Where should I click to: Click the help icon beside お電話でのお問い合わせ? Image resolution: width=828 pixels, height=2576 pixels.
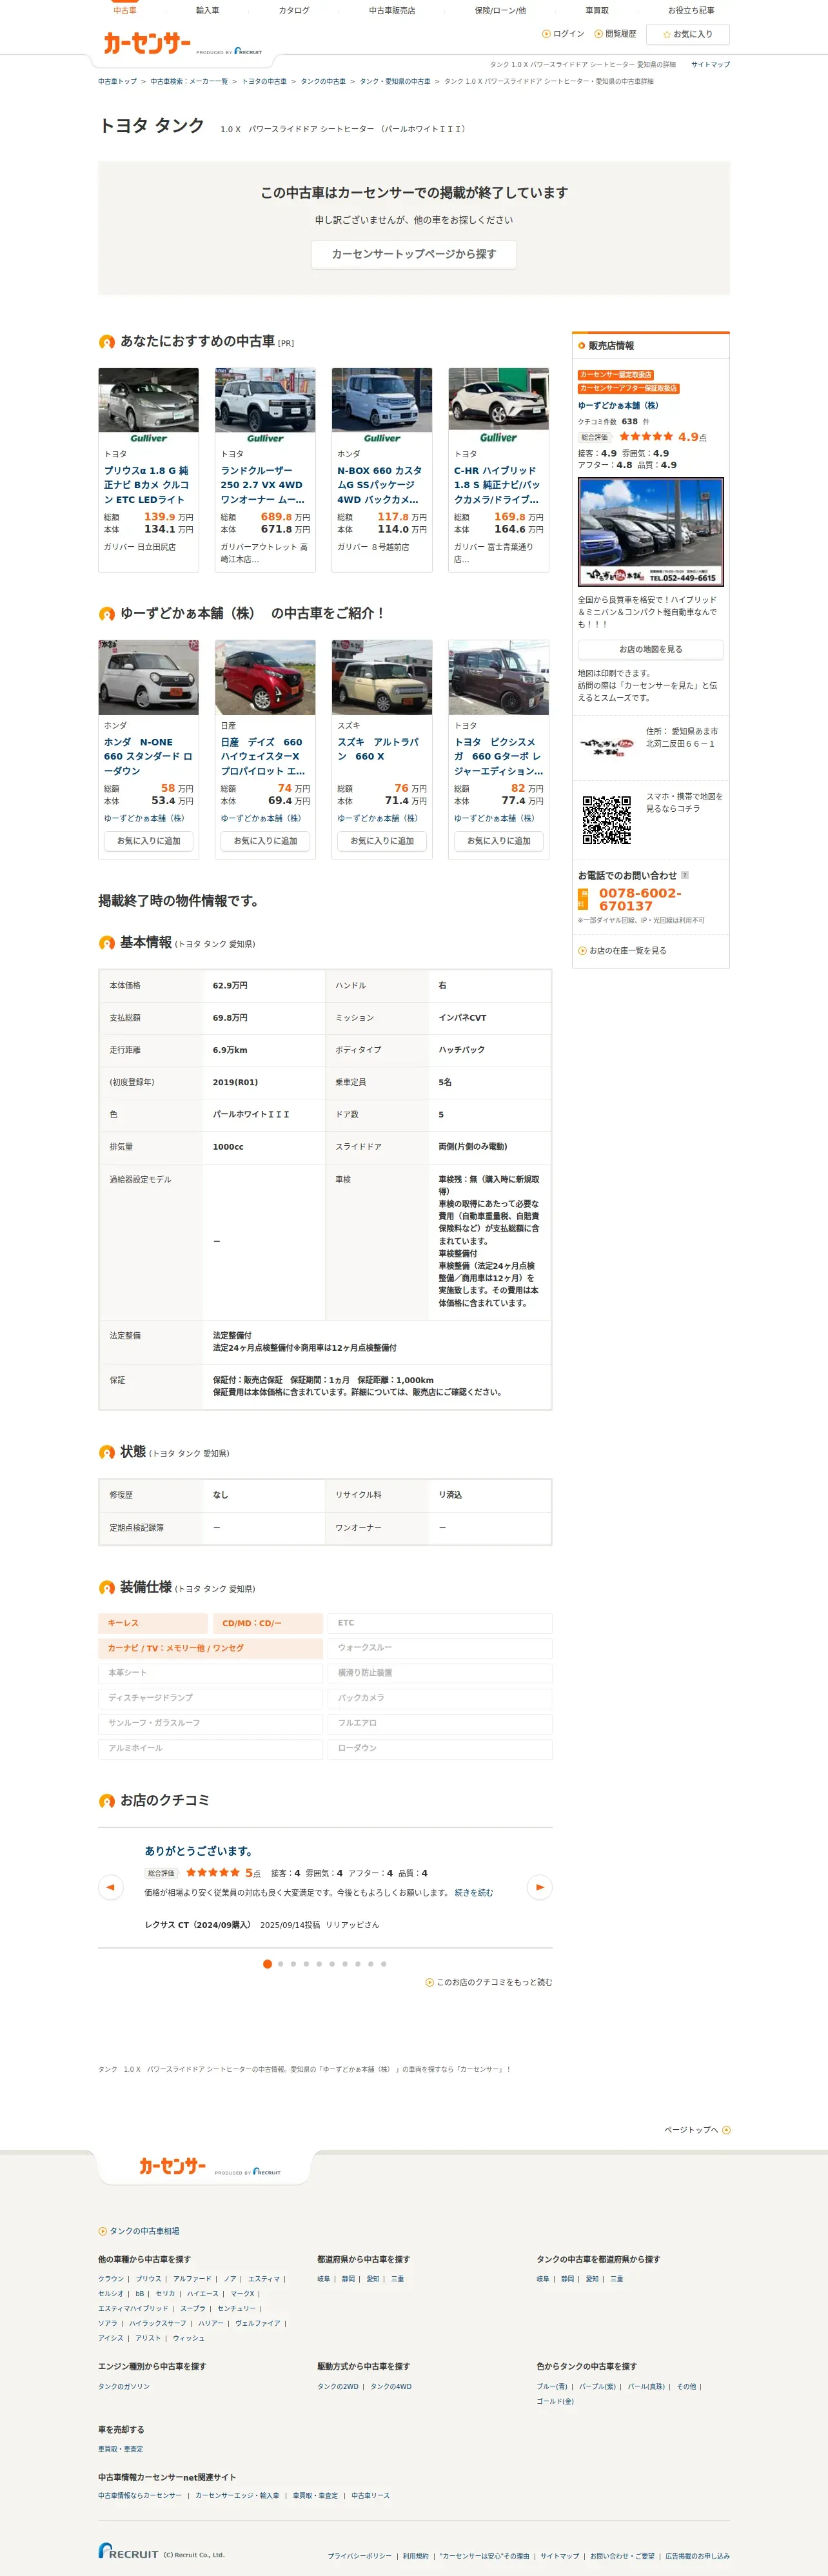(685, 875)
